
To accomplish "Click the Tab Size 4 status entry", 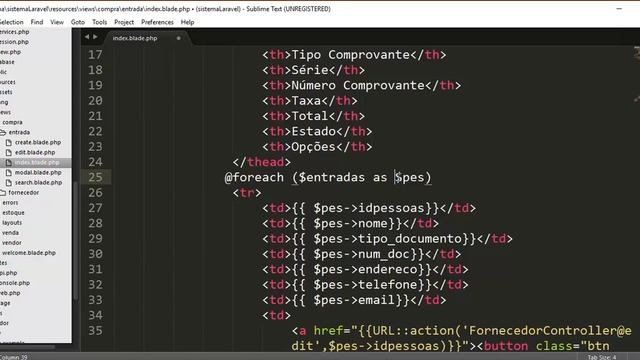I will point(602,357).
